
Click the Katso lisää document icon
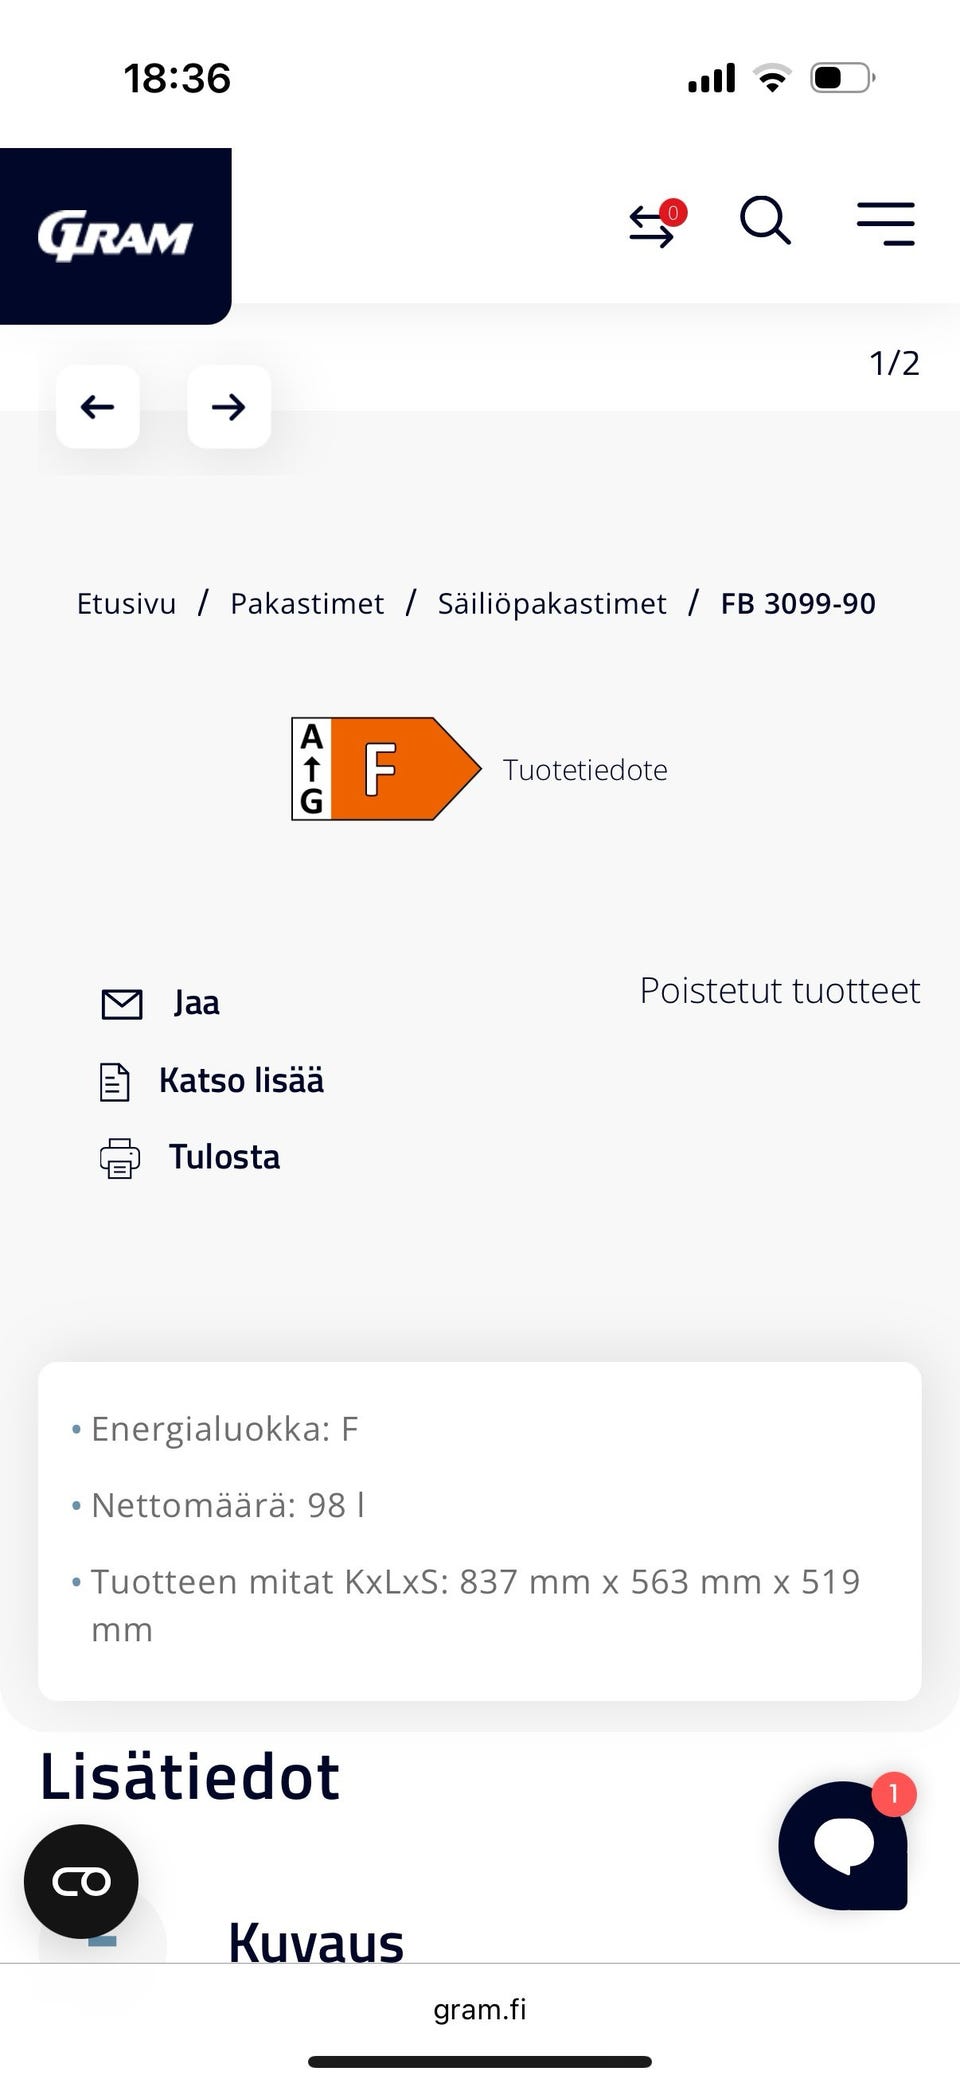pyautogui.click(x=115, y=1080)
